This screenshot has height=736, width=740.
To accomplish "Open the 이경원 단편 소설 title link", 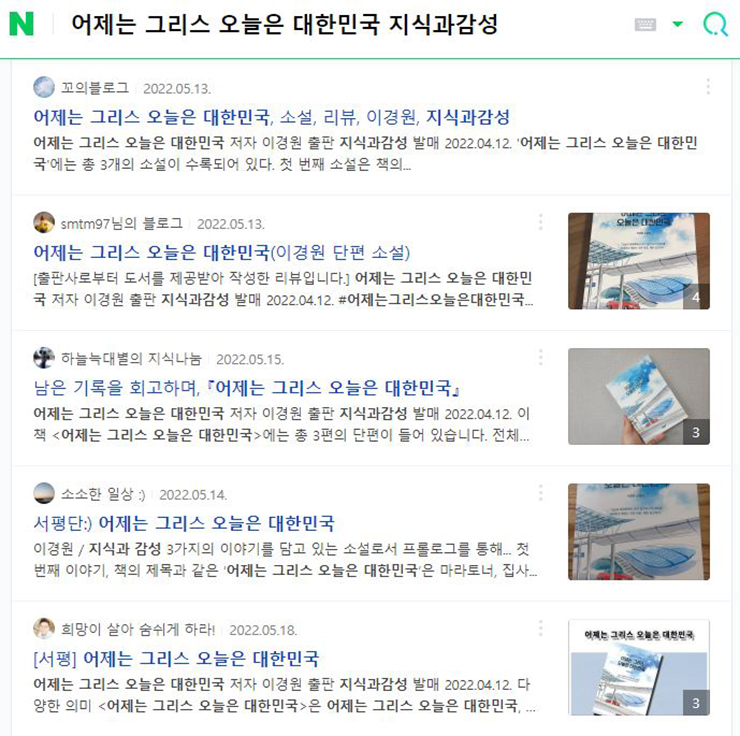I will pos(222,252).
